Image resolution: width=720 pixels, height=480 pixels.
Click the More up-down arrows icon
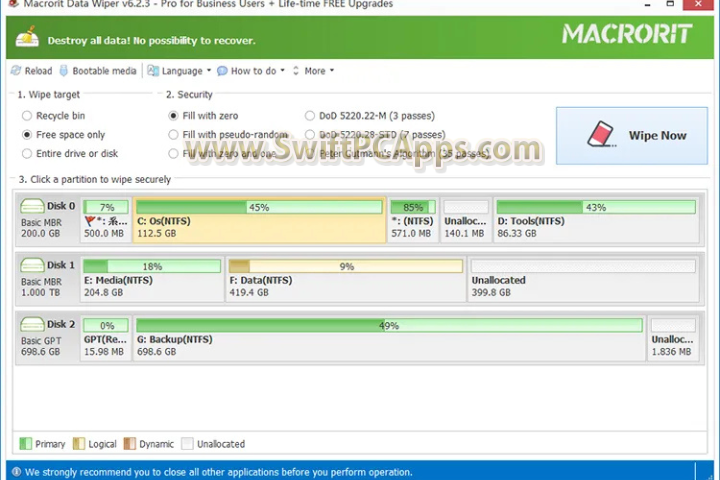pos(296,71)
